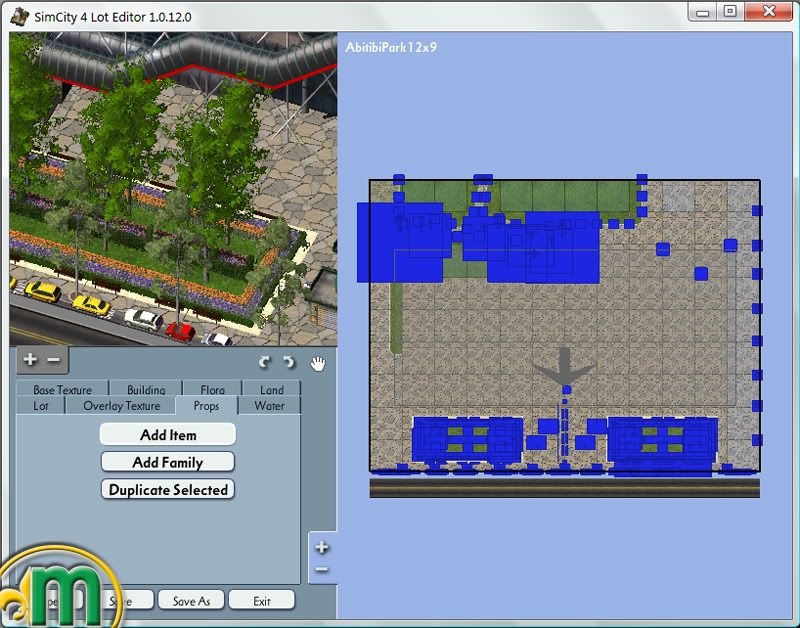Zoom out the lot plan view
The width and height of the screenshot is (800, 628).
click(322, 569)
